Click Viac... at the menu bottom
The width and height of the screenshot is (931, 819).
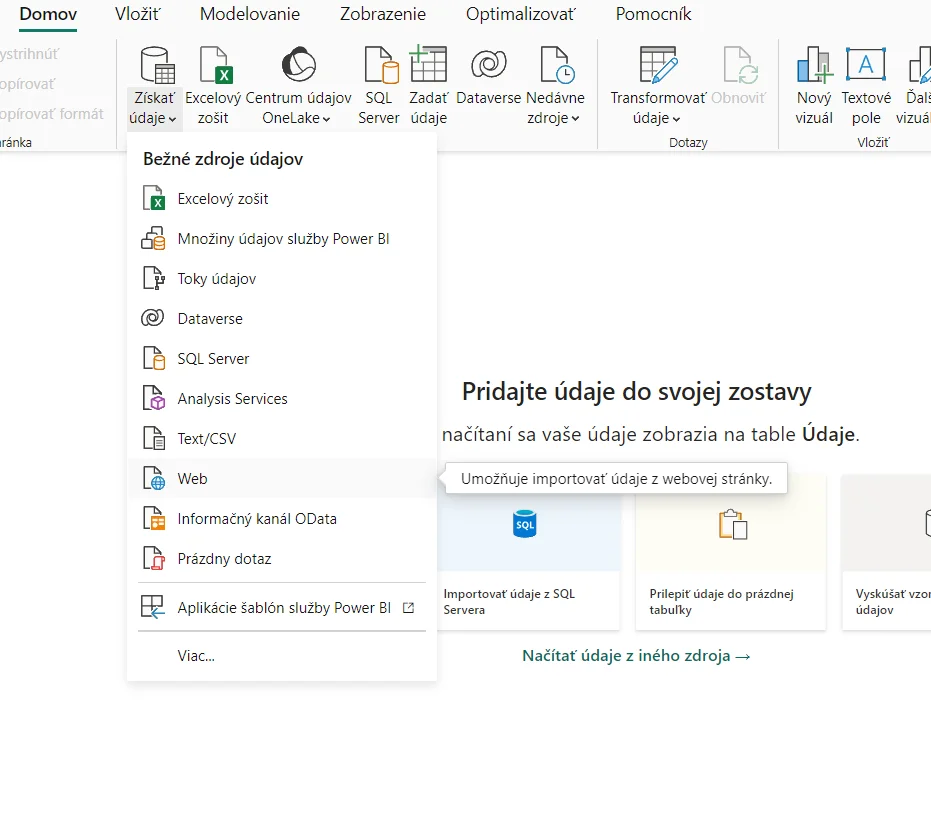196,656
